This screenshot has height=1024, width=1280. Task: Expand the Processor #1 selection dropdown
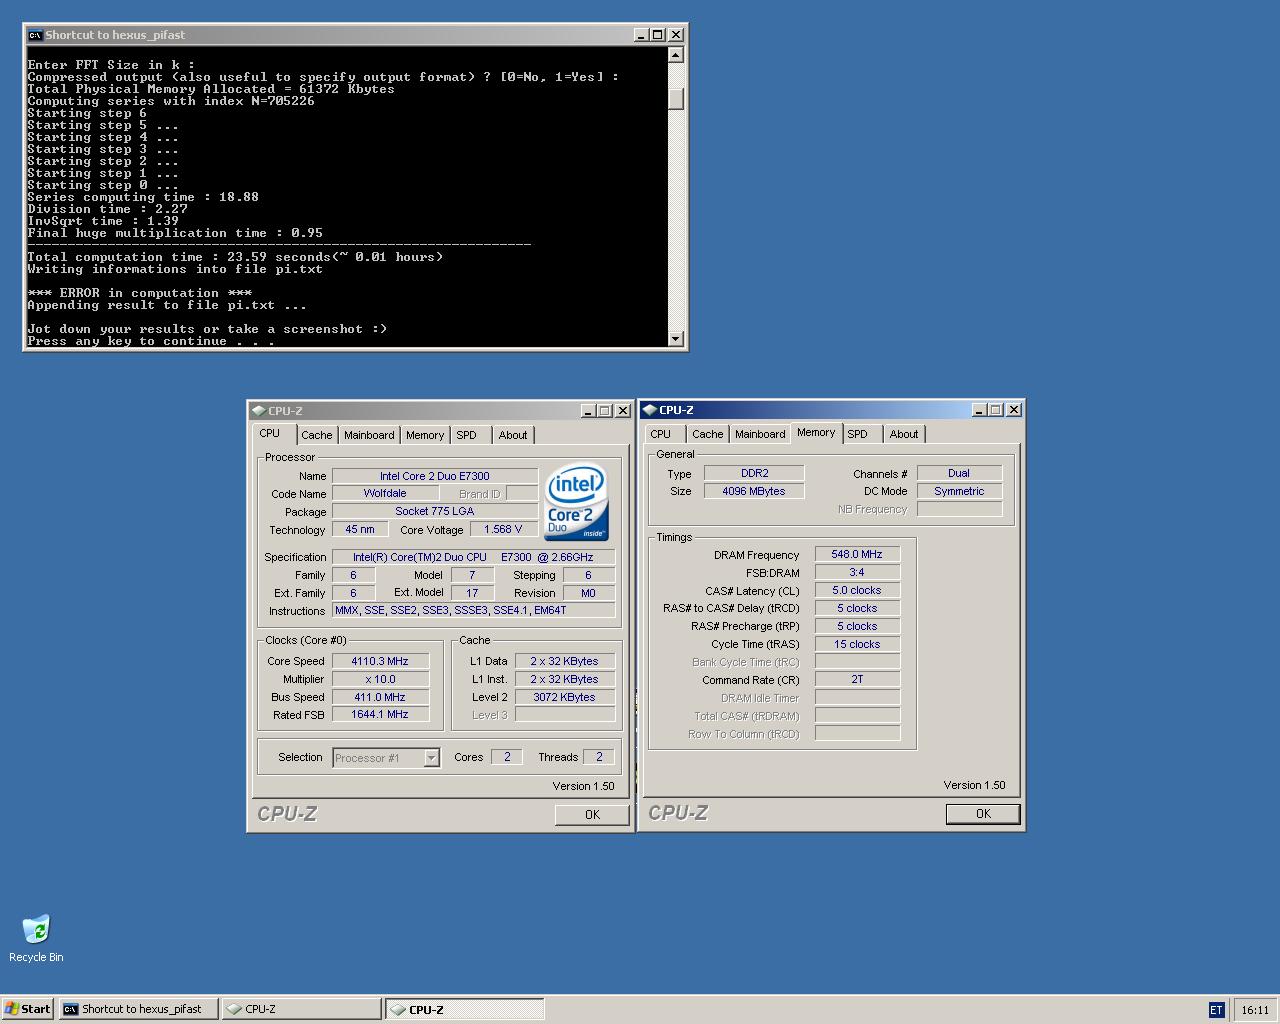(431, 758)
